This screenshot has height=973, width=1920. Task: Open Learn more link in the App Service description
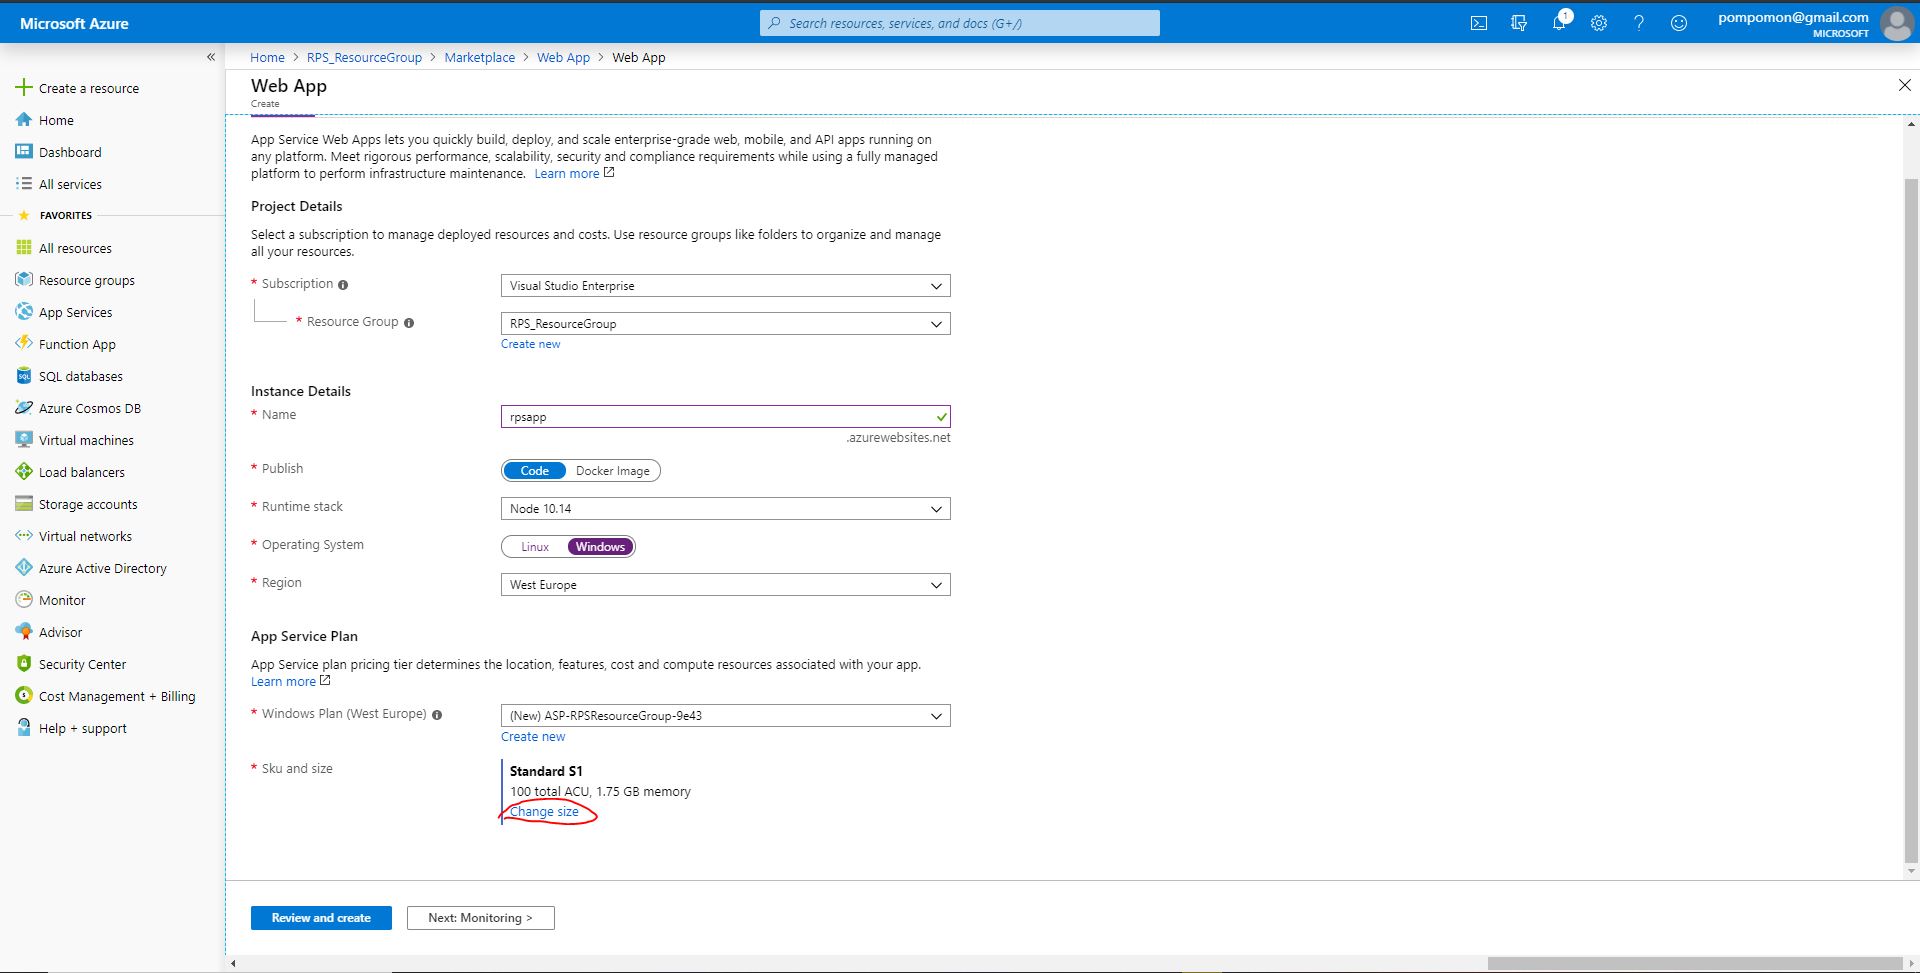coord(567,174)
